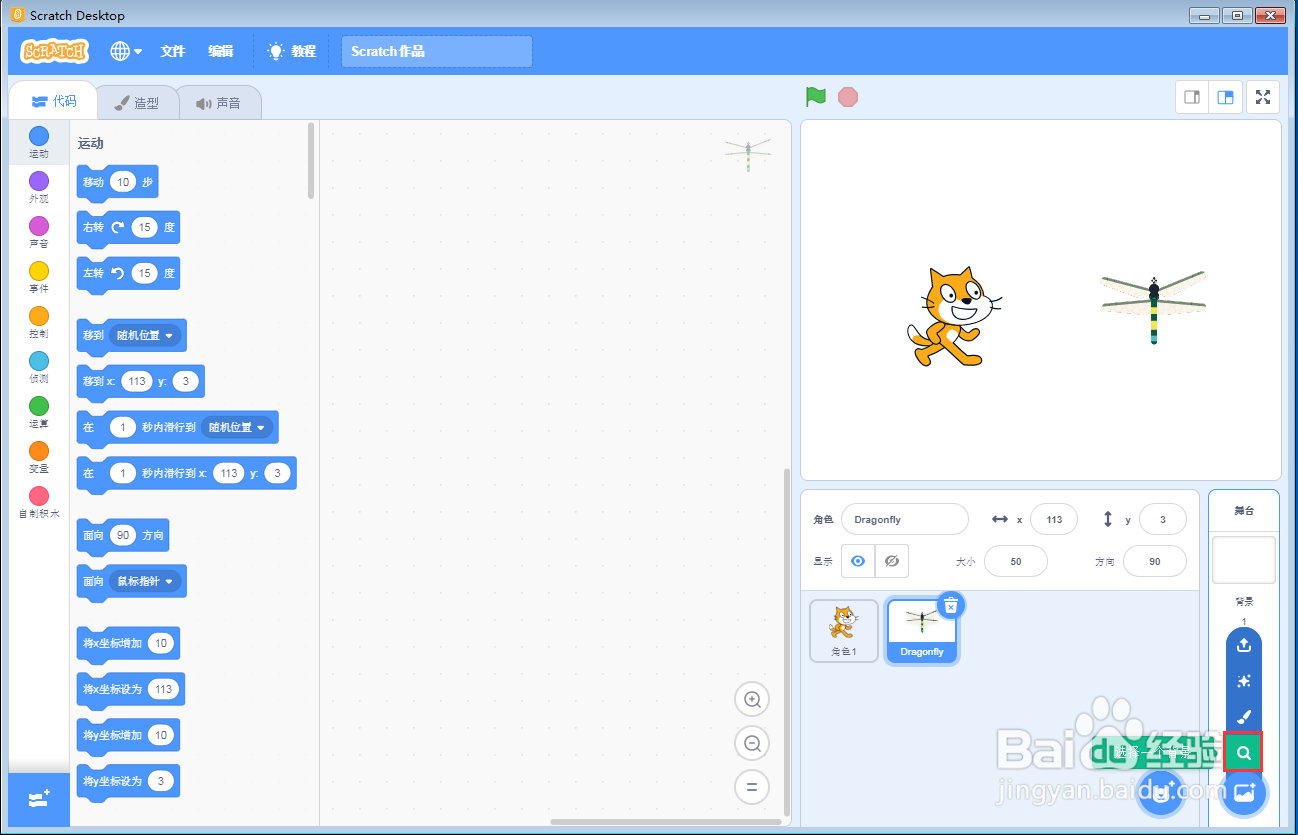The image size is (1298, 835).
Task: Enter full screen stage mode
Action: (x=1264, y=97)
